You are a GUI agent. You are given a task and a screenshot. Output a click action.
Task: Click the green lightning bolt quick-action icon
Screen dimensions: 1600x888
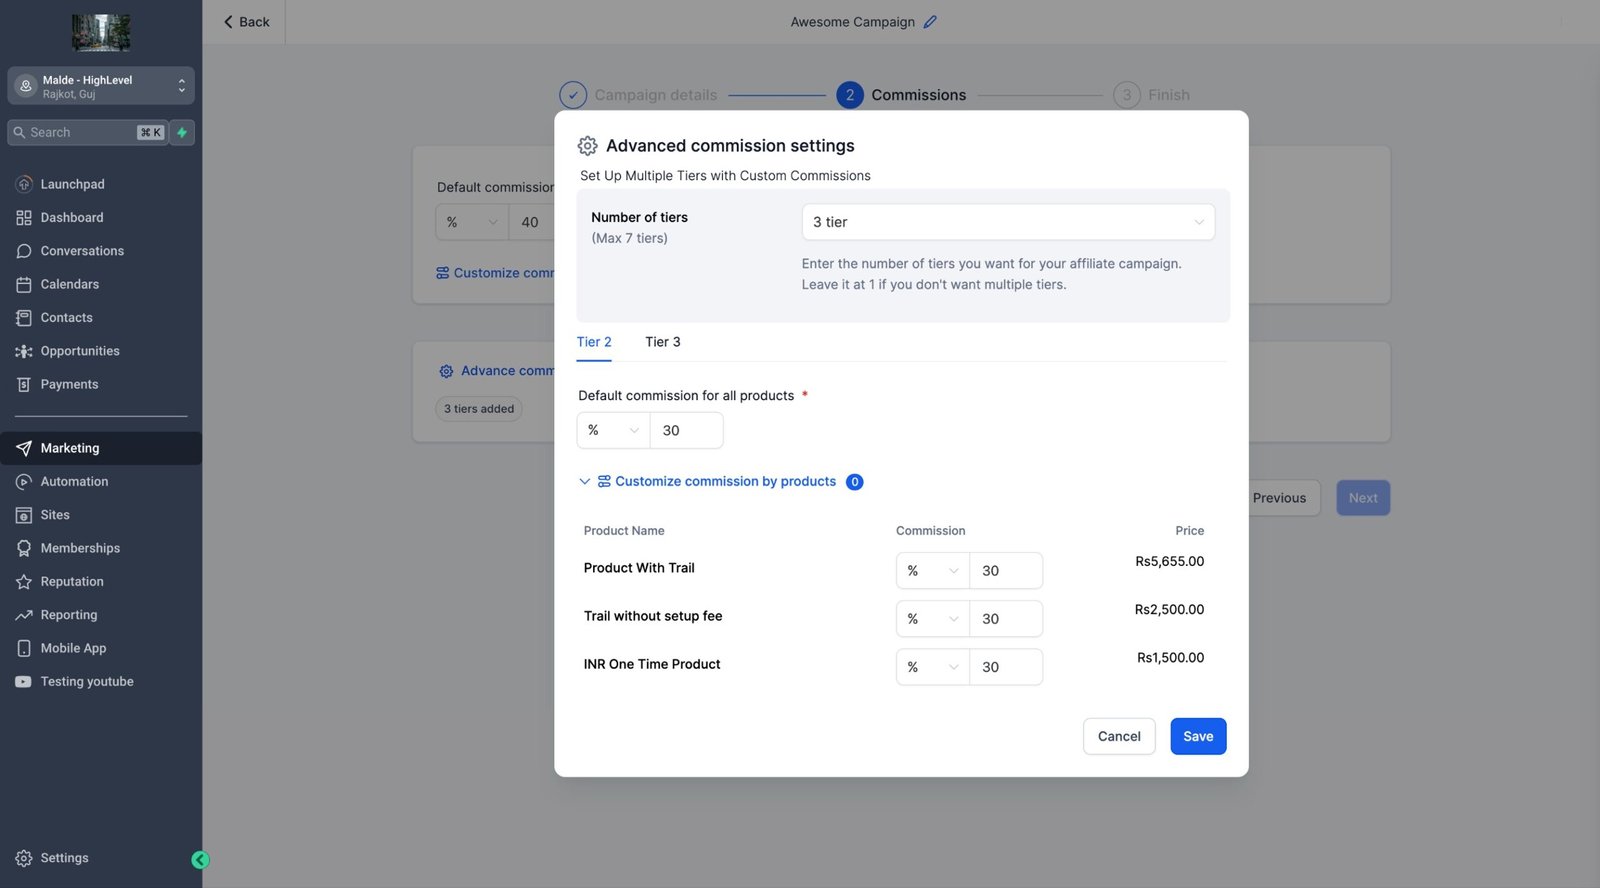(182, 133)
